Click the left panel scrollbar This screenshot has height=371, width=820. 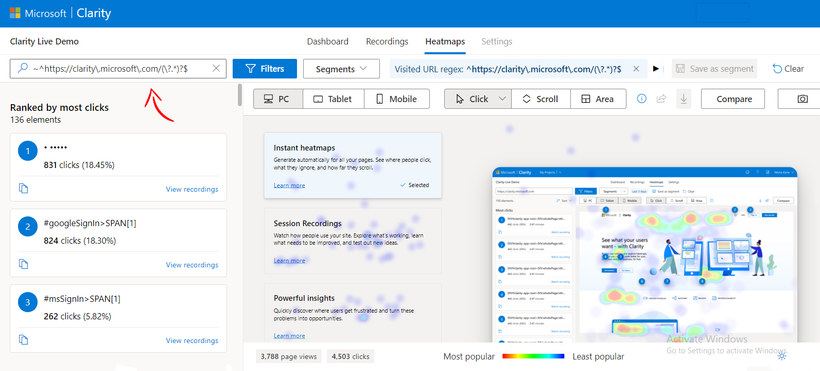tap(240, 95)
